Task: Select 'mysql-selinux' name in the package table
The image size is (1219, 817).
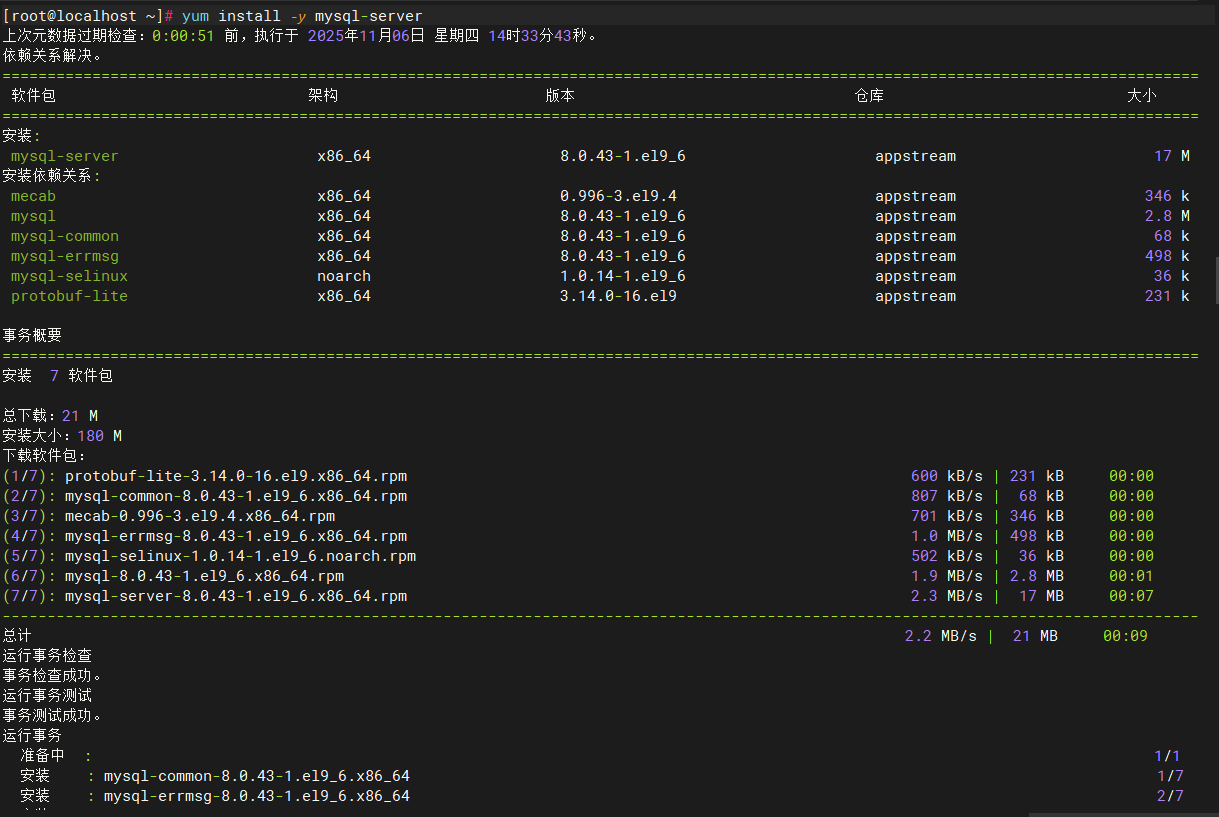Action: pyautogui.click(x=69, y=276)
